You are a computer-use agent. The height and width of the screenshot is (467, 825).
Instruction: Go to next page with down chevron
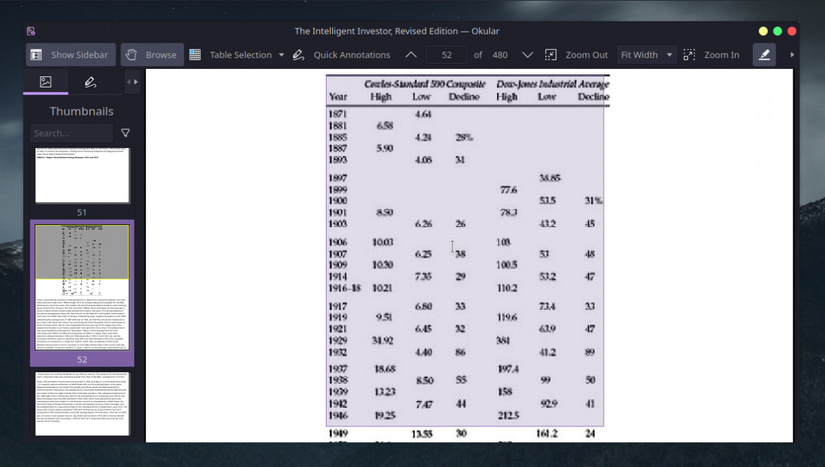click(x=527, y=55)
